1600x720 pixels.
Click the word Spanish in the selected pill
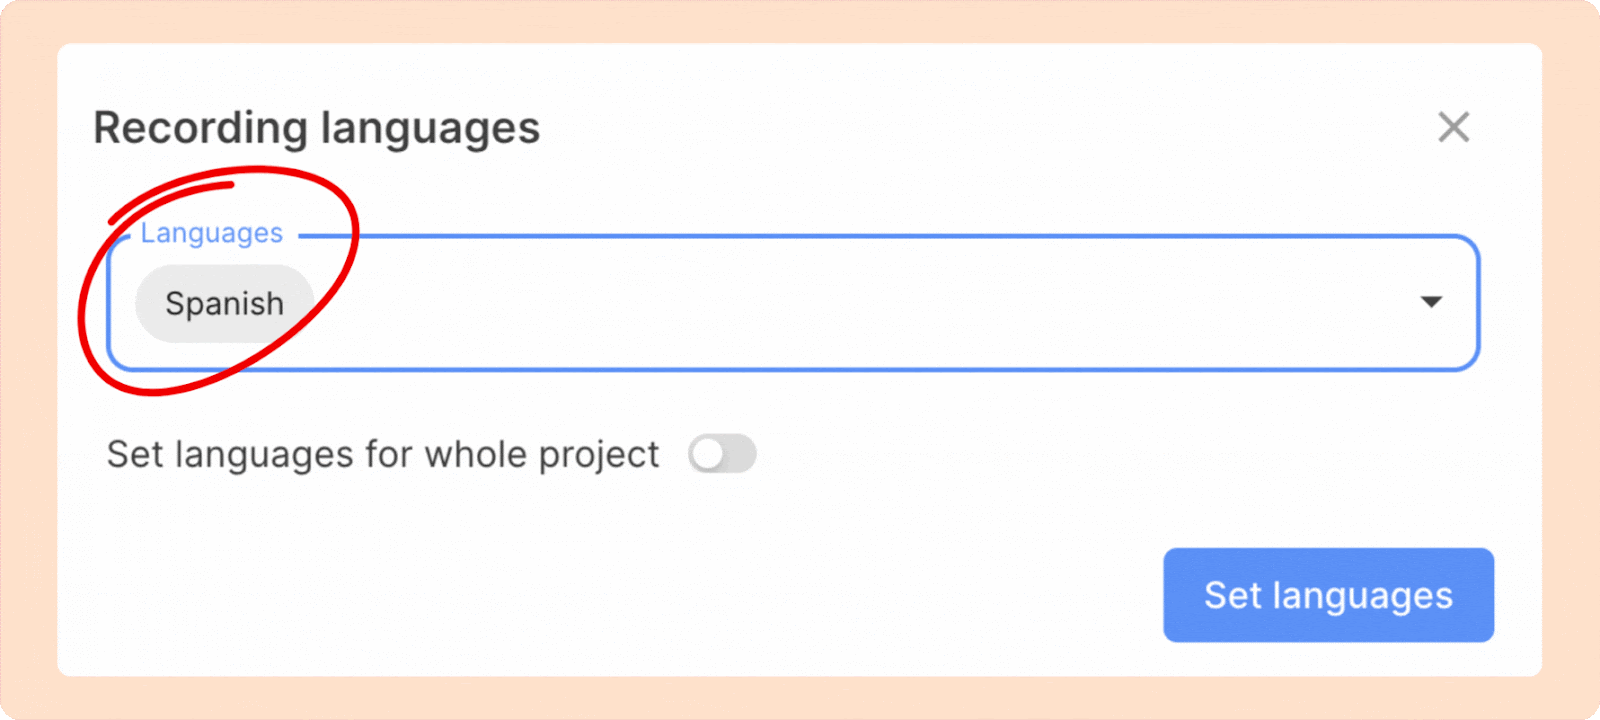tap(224, 304)
